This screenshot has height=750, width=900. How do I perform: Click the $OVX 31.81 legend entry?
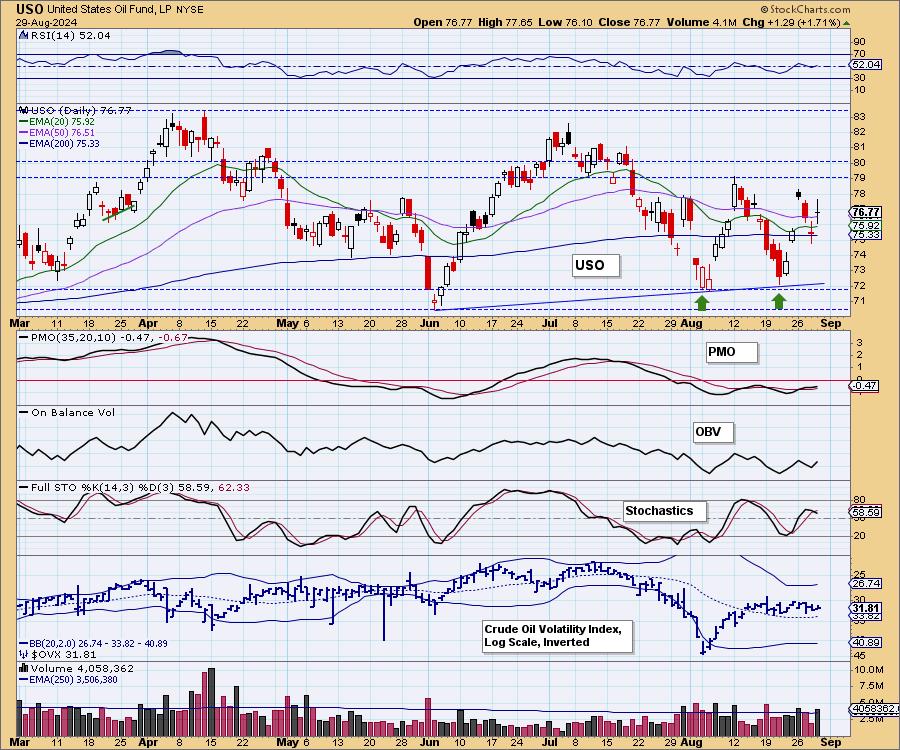(x=59, y=654)
